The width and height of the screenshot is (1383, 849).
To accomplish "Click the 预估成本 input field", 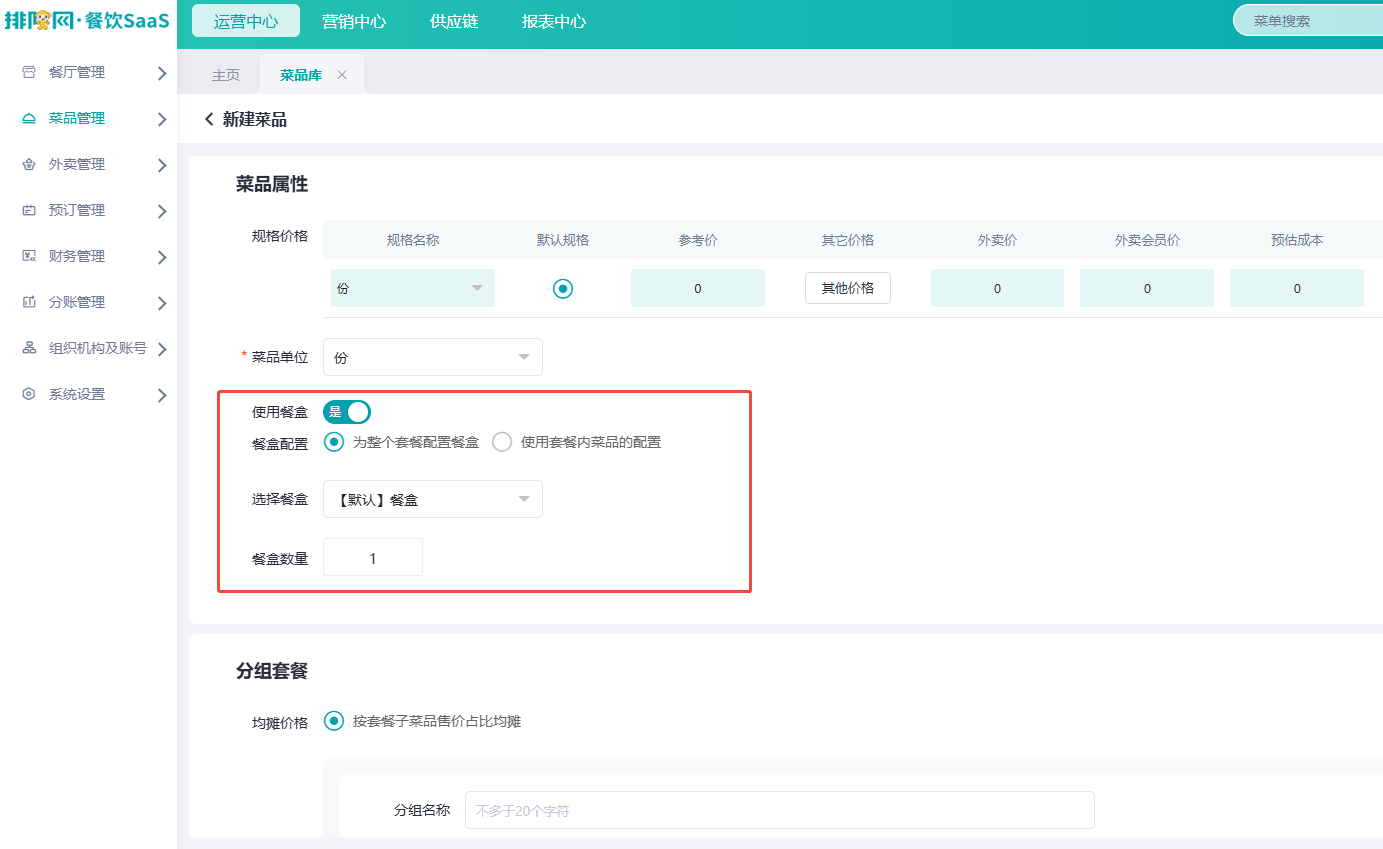I will tap(1297, 288).
